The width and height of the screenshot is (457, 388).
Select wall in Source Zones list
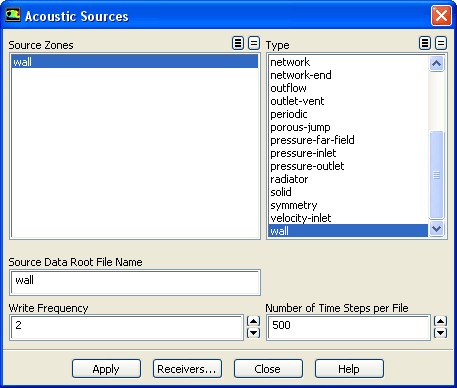pos(135,62)
